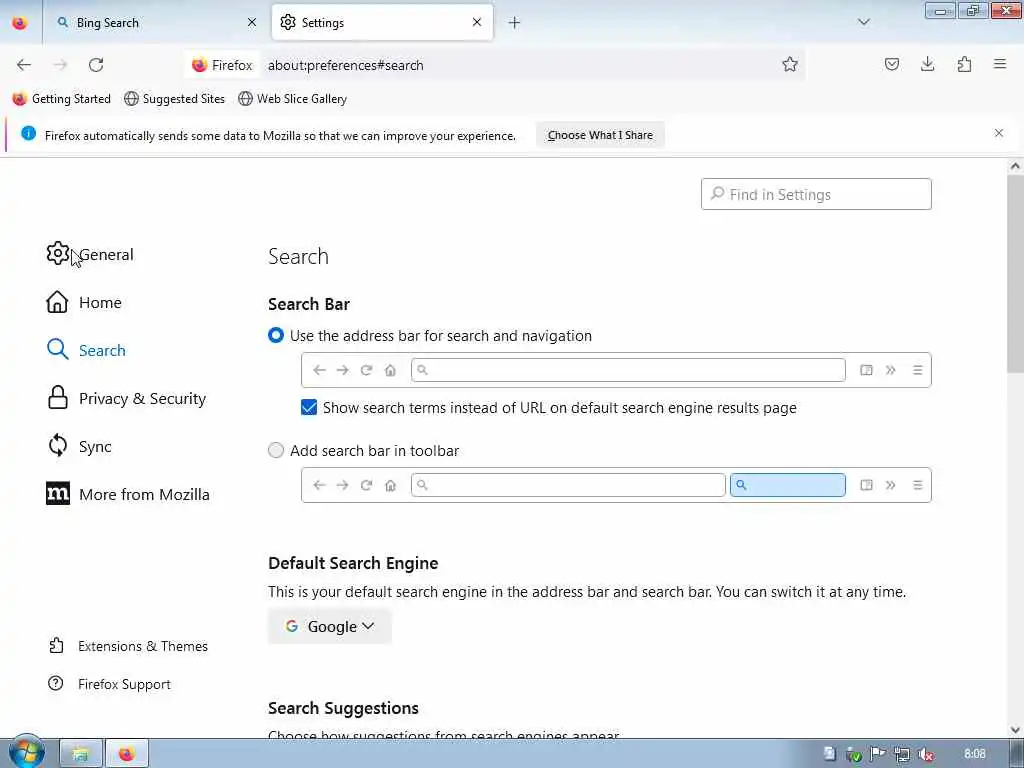Click the vertical scrollbar thumb
The image size is (1024, 768).
1015,273
